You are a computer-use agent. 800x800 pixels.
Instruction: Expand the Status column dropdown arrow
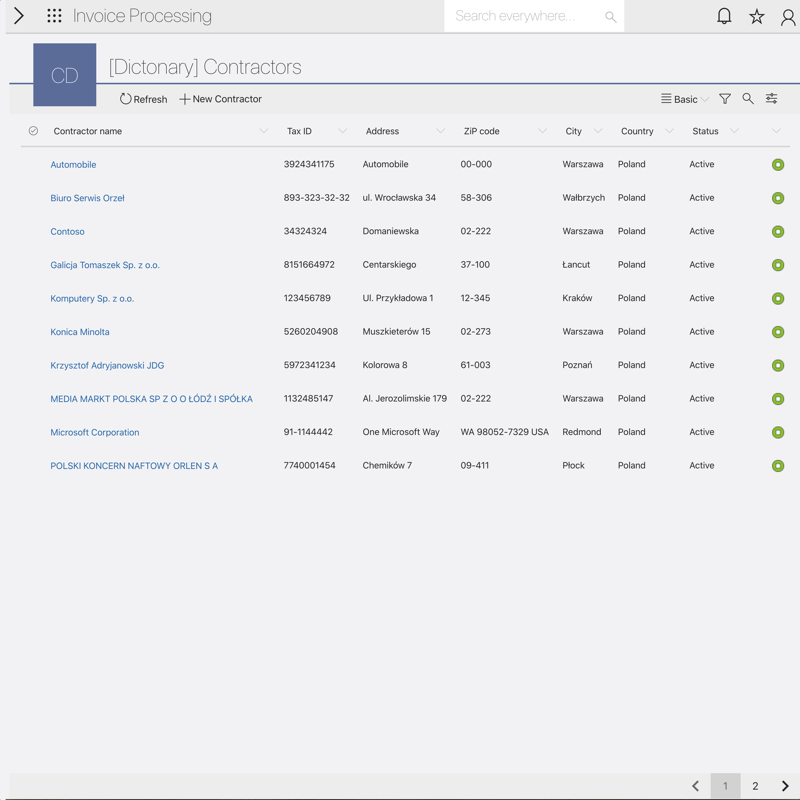(734, 131)
